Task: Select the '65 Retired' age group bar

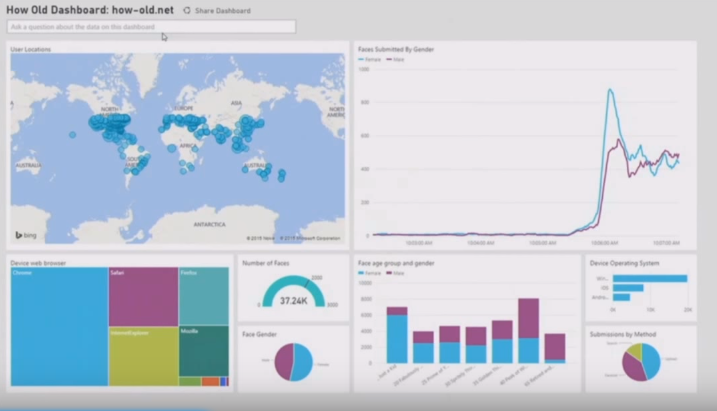Action: click(555, 348)
